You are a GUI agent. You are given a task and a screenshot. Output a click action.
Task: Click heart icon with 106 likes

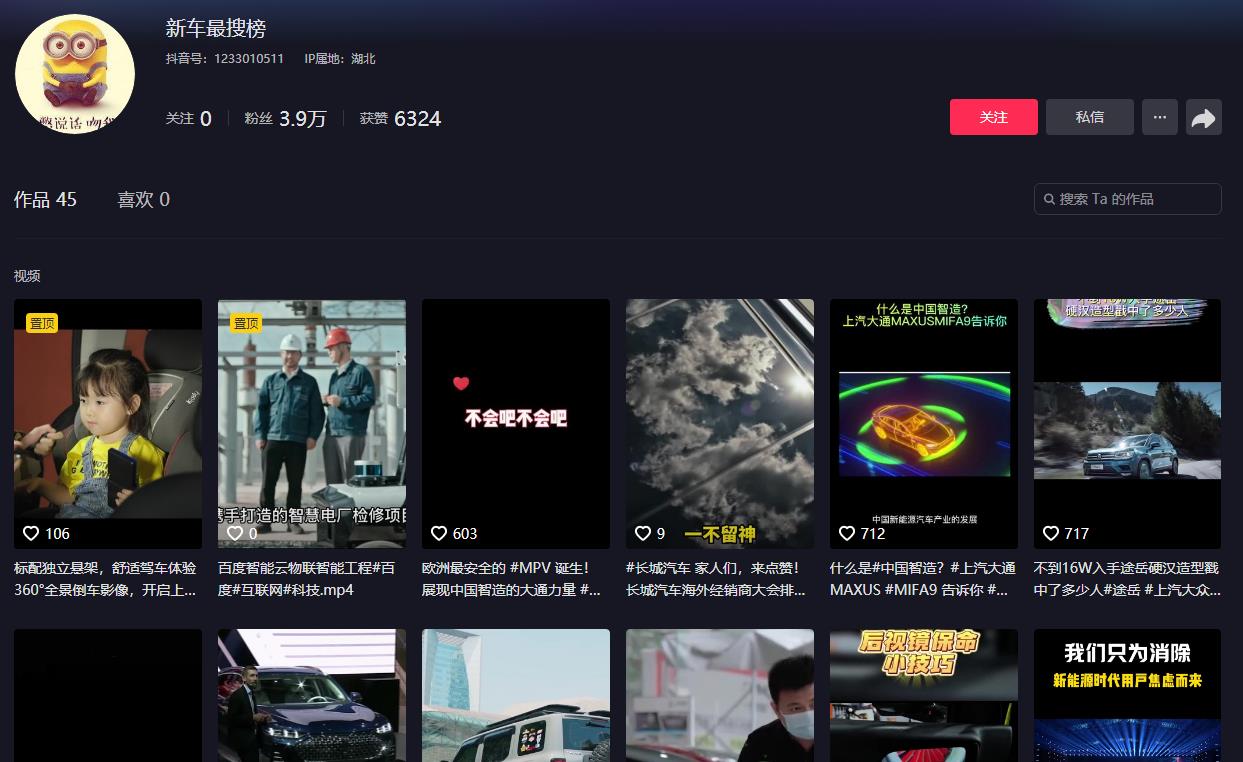[31, 533]
